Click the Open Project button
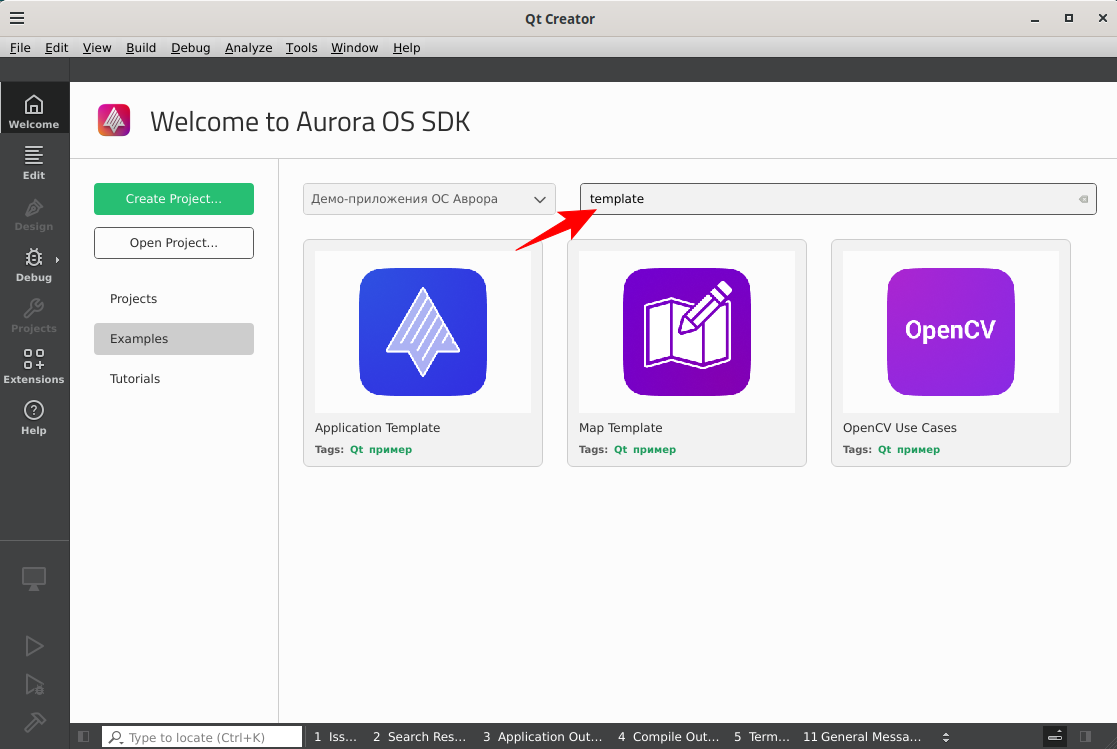Image resolution: width=1117 pixels, height=749 pixels. click(174, 243)
